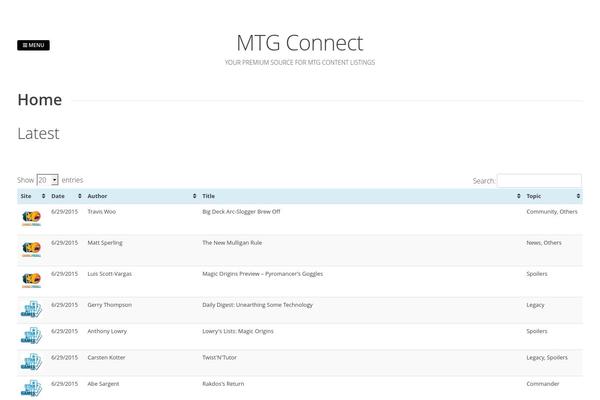Click Legacy topic in Gerry Thompson row

pyautogui.click(x=535, y=305)
